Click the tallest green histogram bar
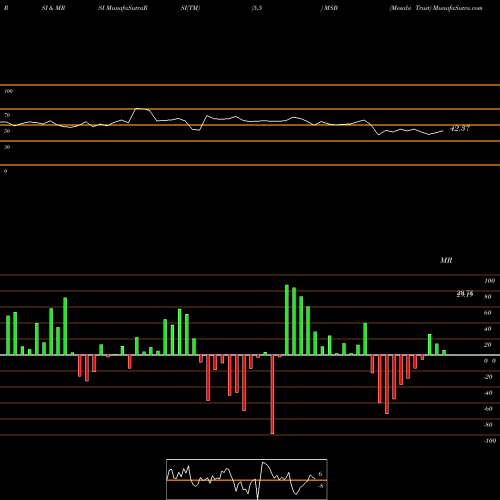 click(287, 320)
